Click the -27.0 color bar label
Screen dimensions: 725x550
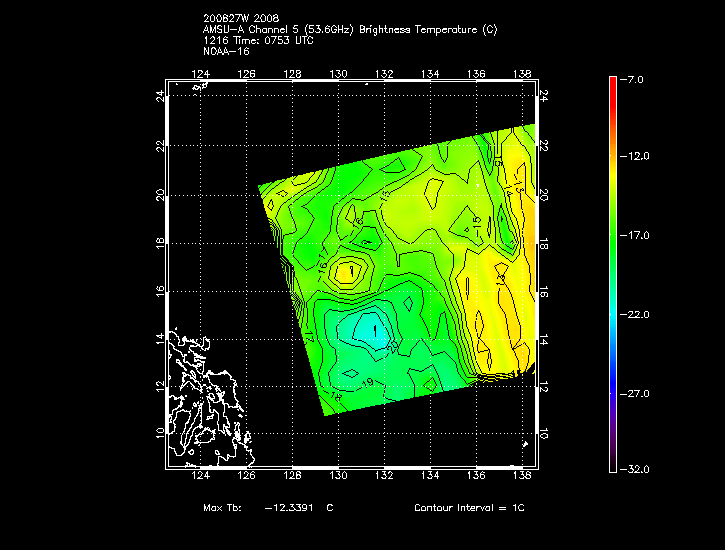coord(637,393)
